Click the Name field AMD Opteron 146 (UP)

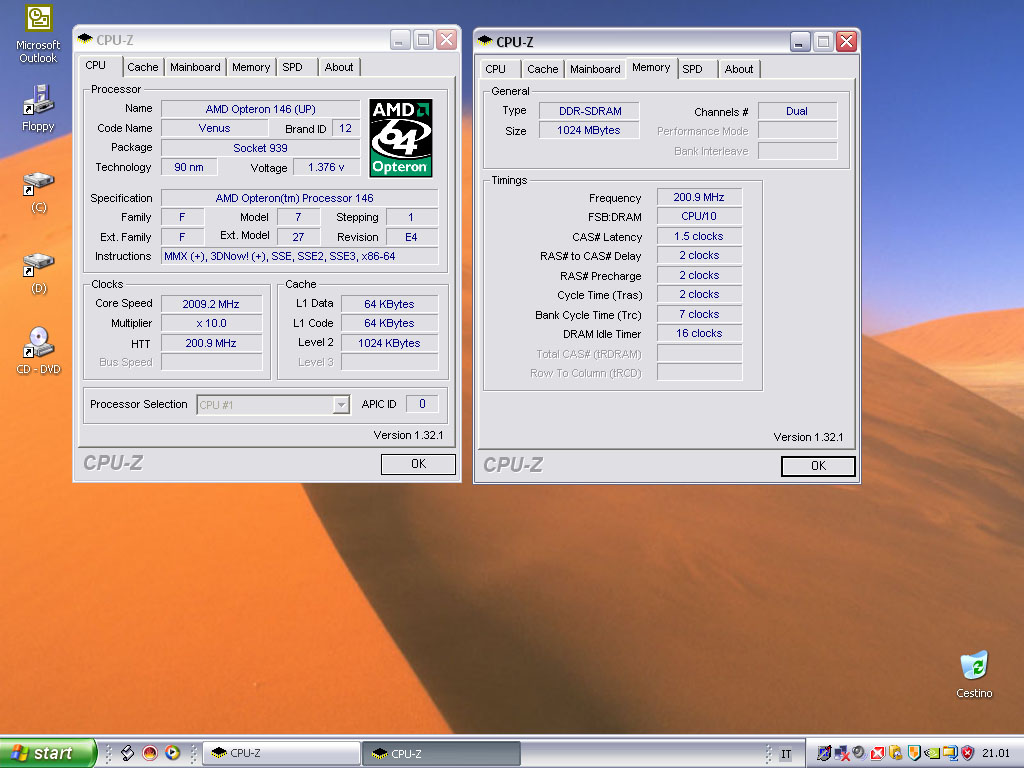[261, 109]
